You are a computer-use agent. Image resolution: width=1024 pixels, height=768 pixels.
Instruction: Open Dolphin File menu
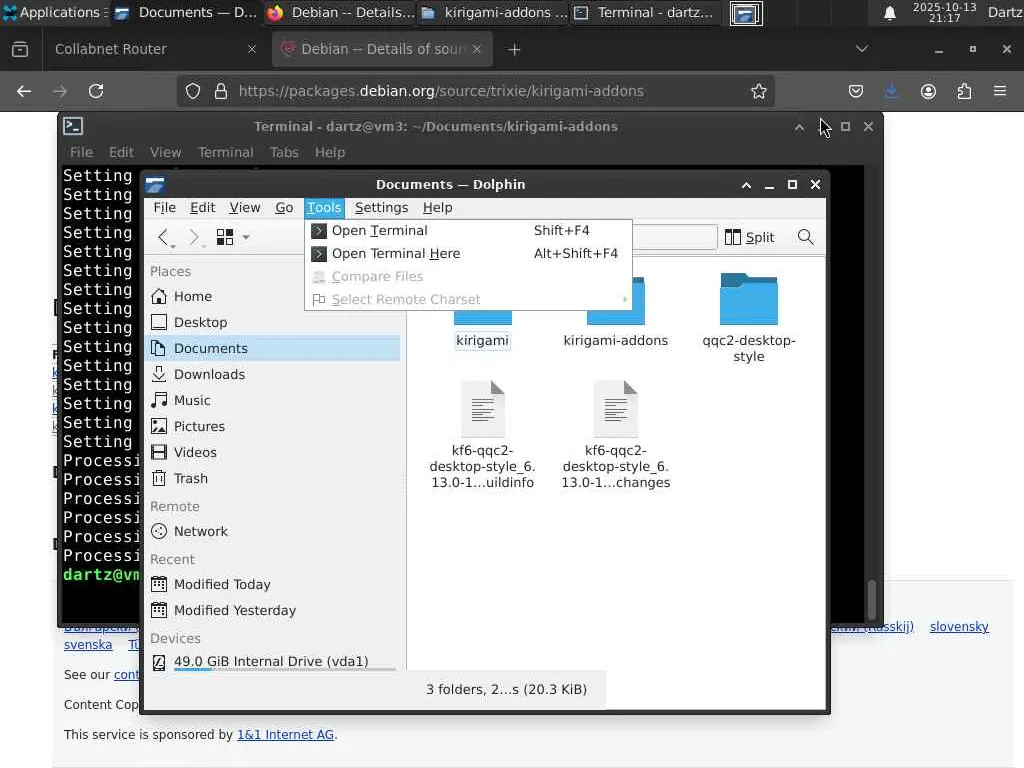click(x=165, y=208)
